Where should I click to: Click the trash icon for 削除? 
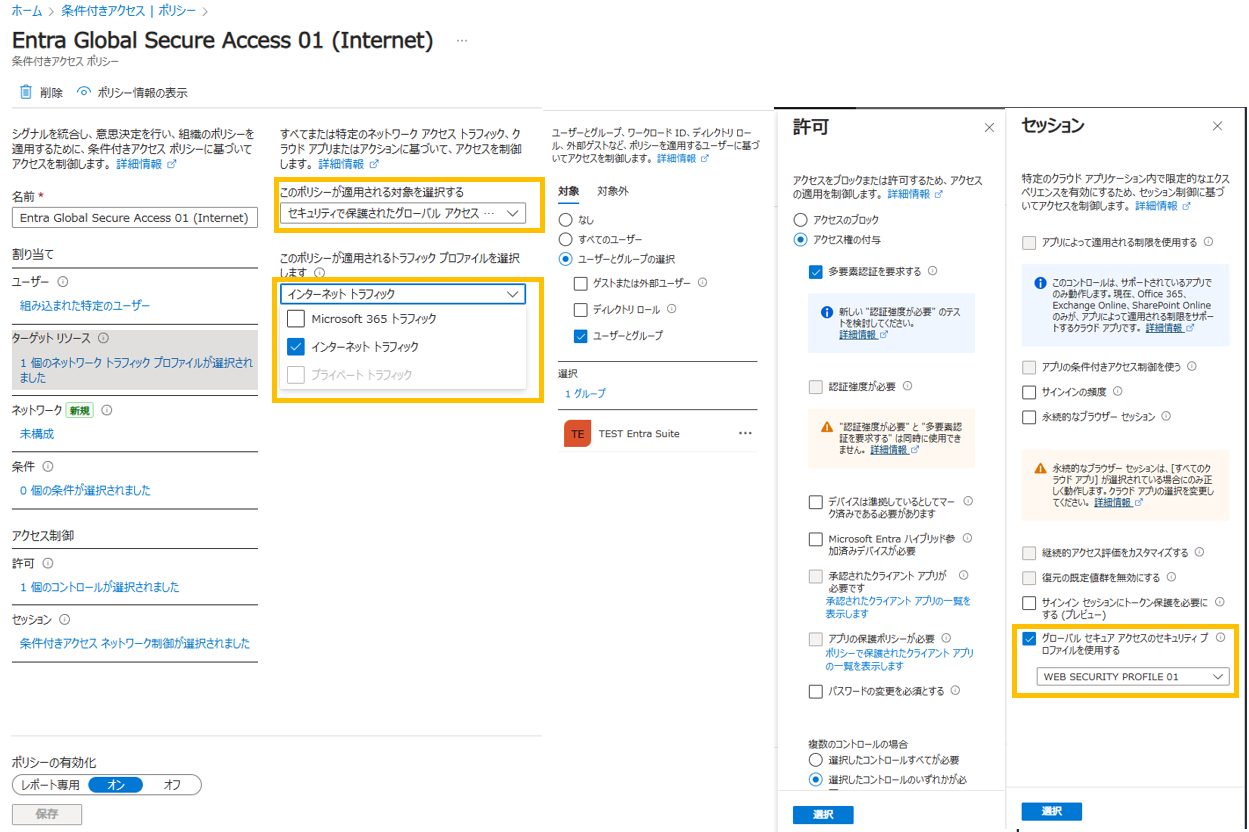coord(27,92)
